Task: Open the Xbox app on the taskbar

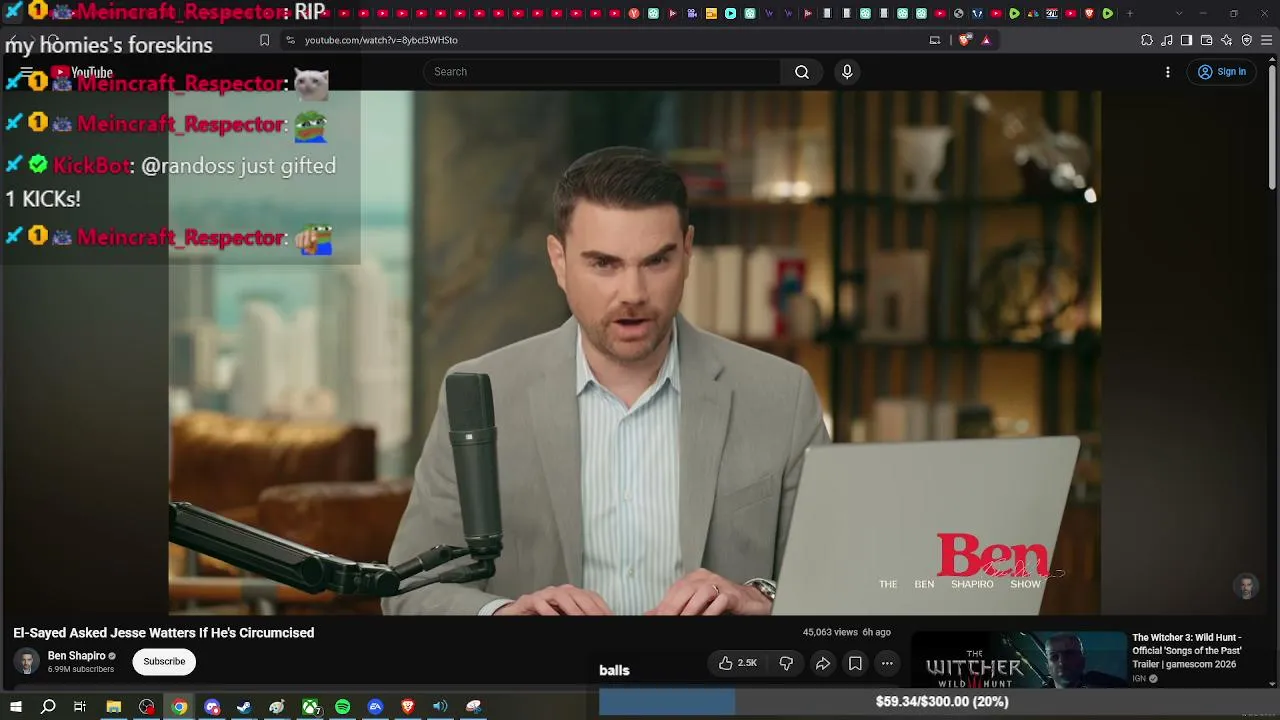Action: 311,707
